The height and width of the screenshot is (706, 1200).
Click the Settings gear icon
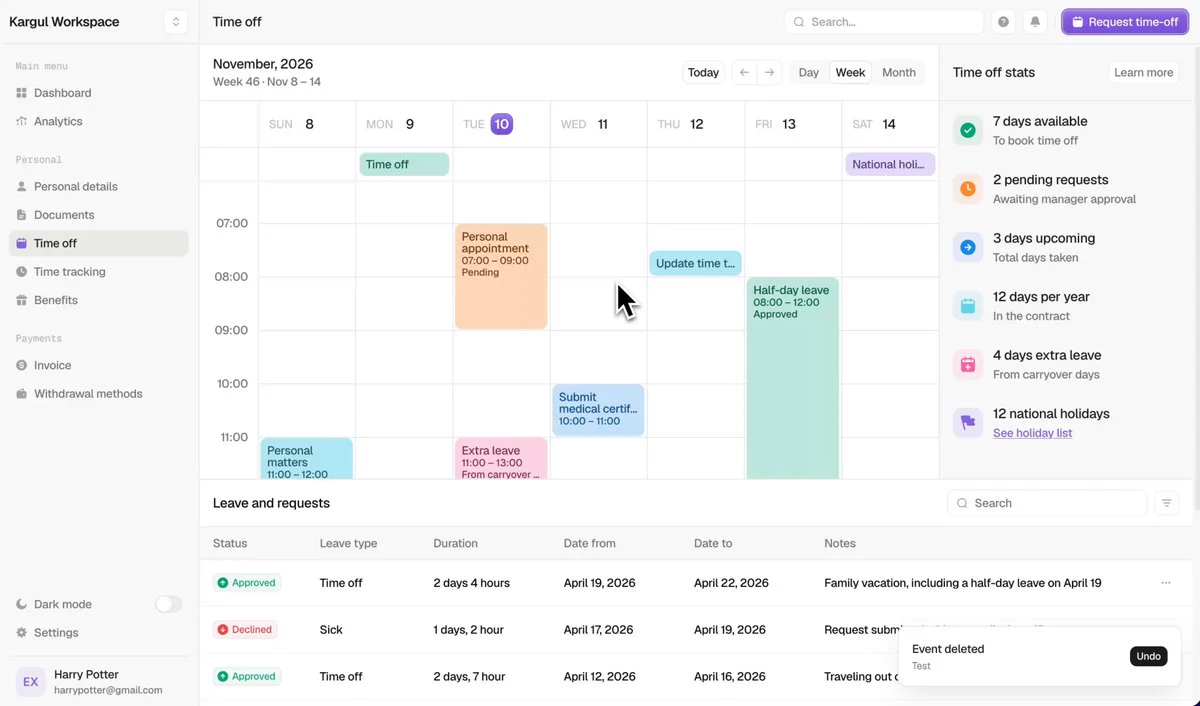22,633
